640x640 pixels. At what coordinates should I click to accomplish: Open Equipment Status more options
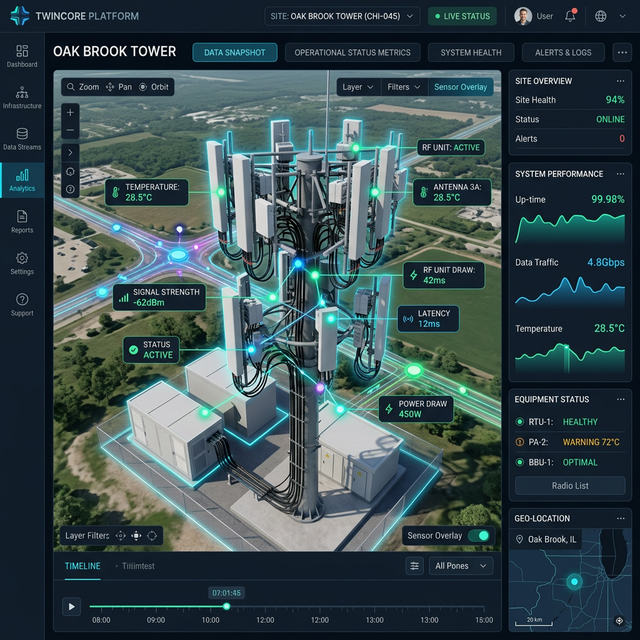(x=620, y=399)
